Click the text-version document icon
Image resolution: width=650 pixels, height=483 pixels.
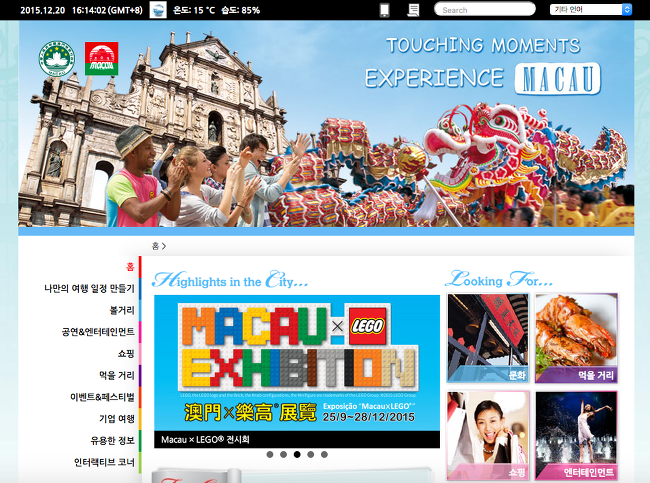413,10
